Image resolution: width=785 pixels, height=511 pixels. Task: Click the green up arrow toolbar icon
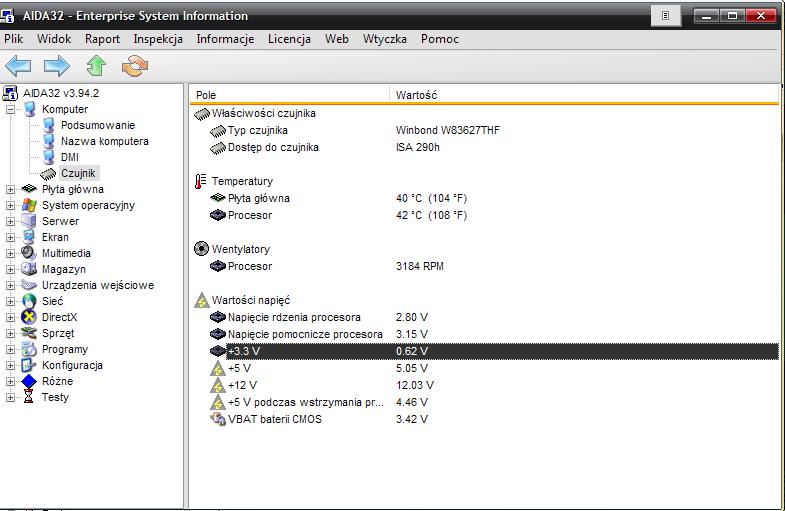point(96,66)
